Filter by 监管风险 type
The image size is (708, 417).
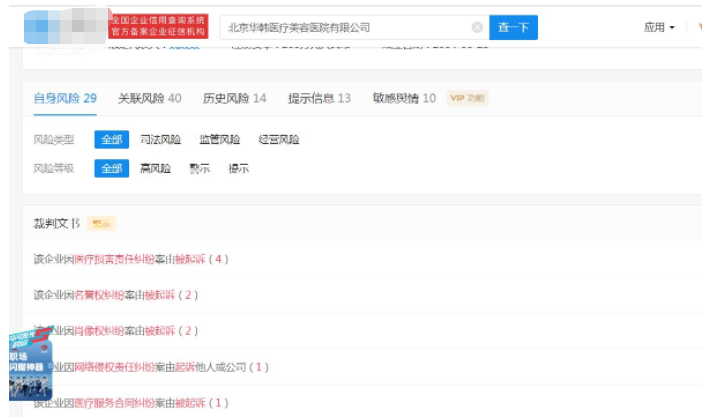219,139
